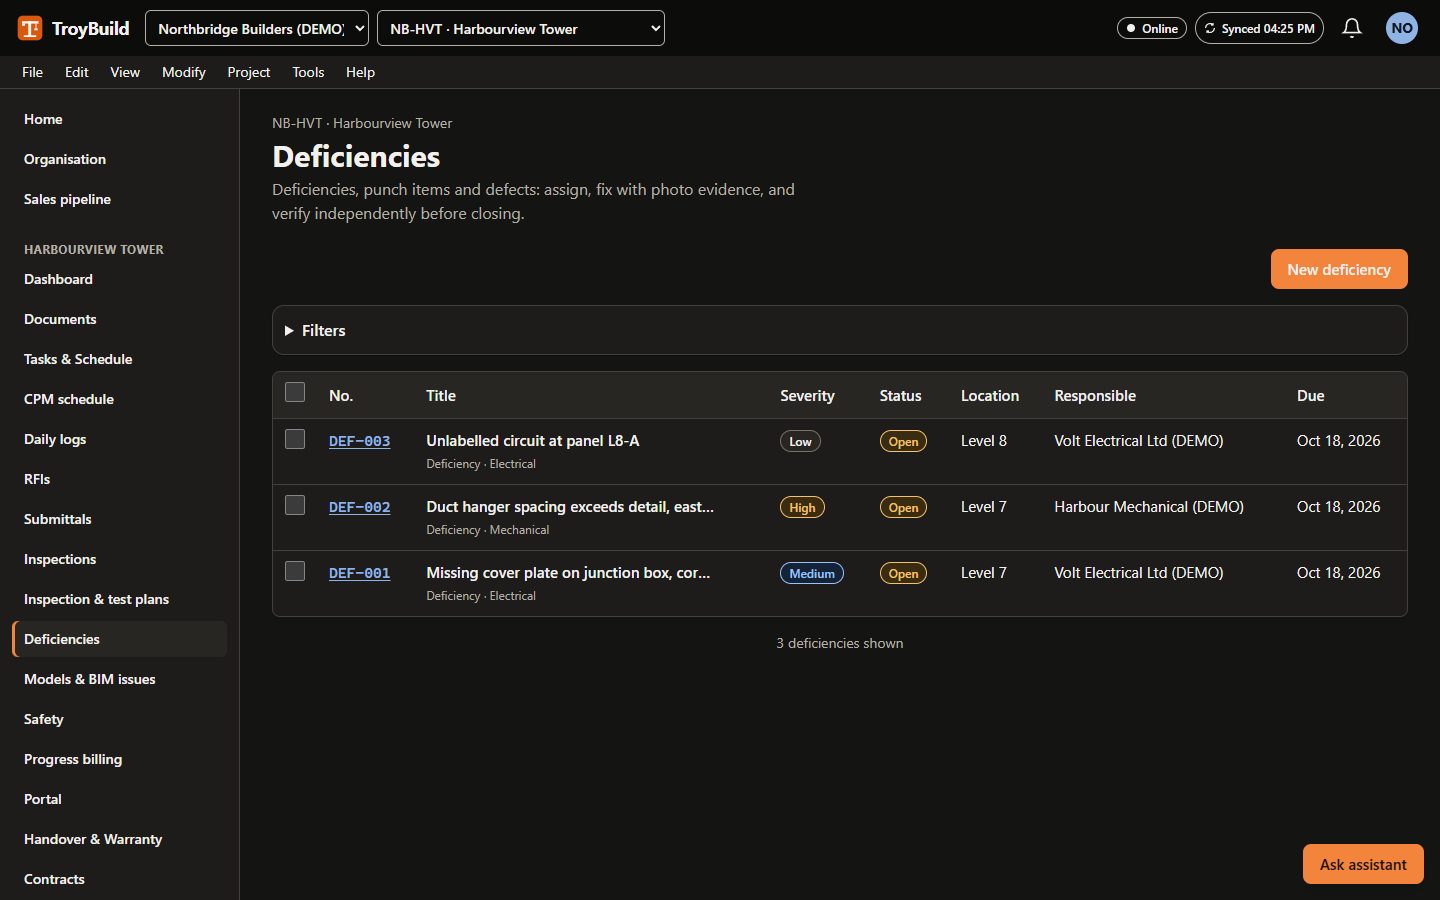
Task: Open the Dashboard page
Action: (x=120, y=279)
